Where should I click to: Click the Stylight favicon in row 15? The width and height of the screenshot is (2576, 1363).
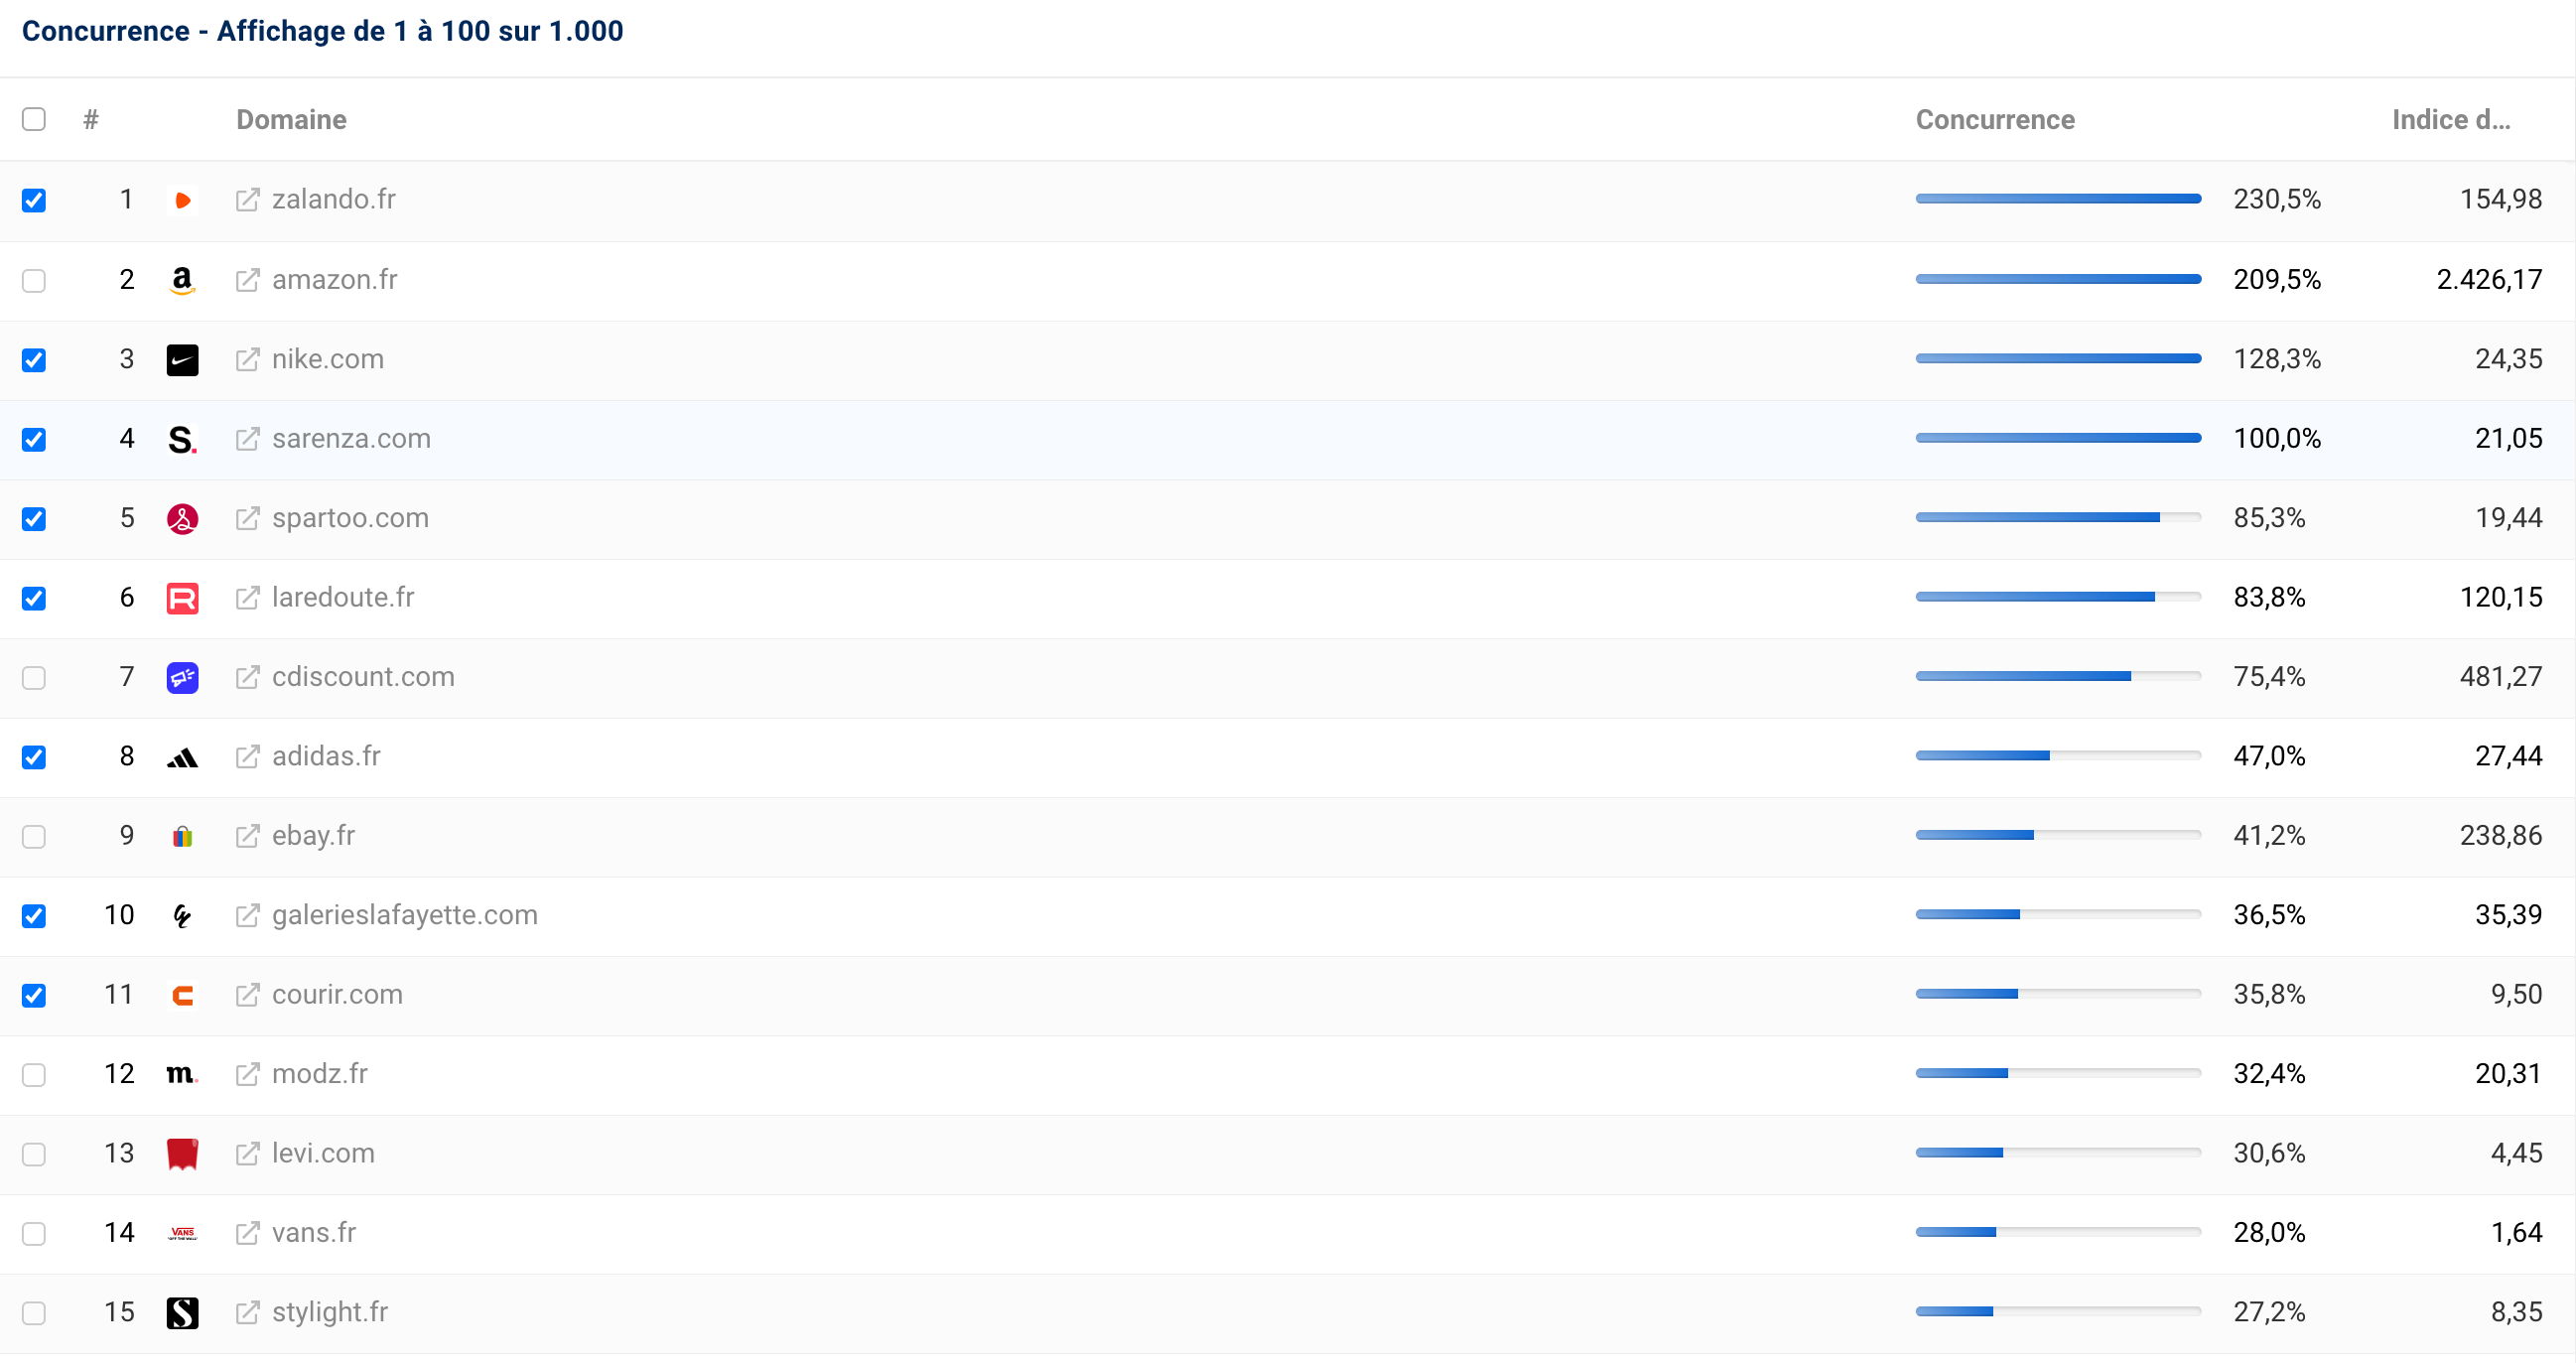(x=182, y=1312)
